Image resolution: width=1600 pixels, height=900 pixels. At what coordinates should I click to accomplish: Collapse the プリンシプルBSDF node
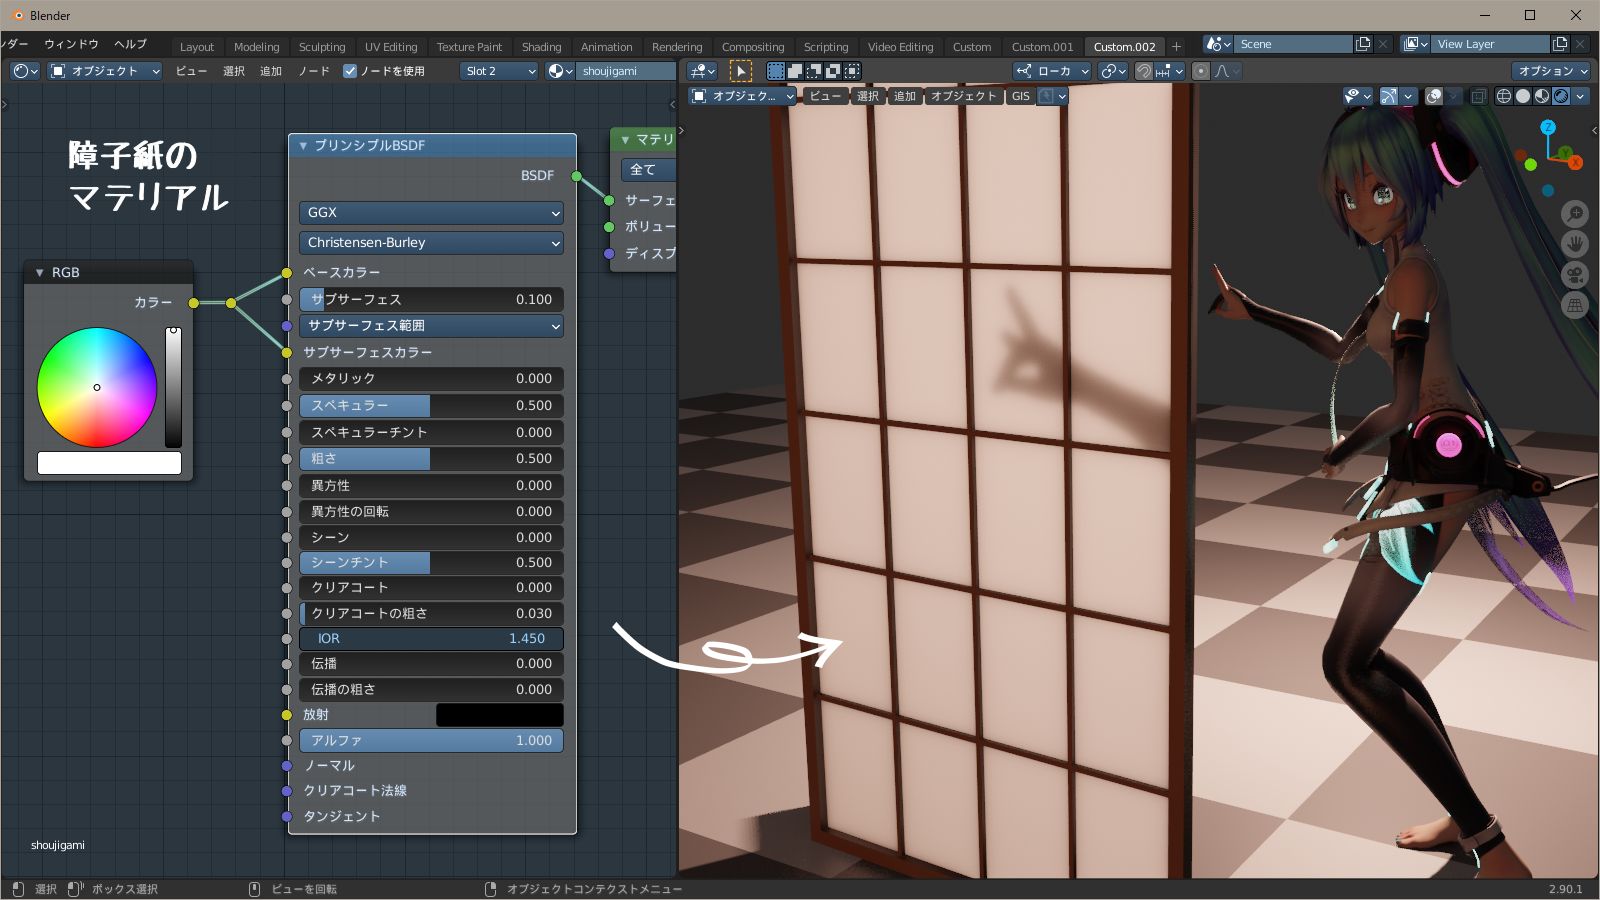tap(303, 146)
